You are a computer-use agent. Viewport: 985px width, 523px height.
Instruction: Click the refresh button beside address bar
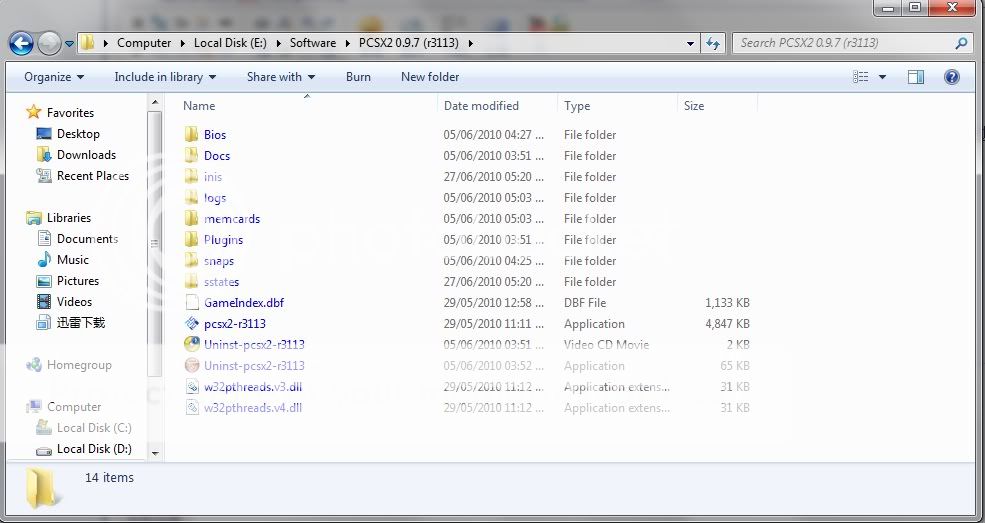pos(713,43)
